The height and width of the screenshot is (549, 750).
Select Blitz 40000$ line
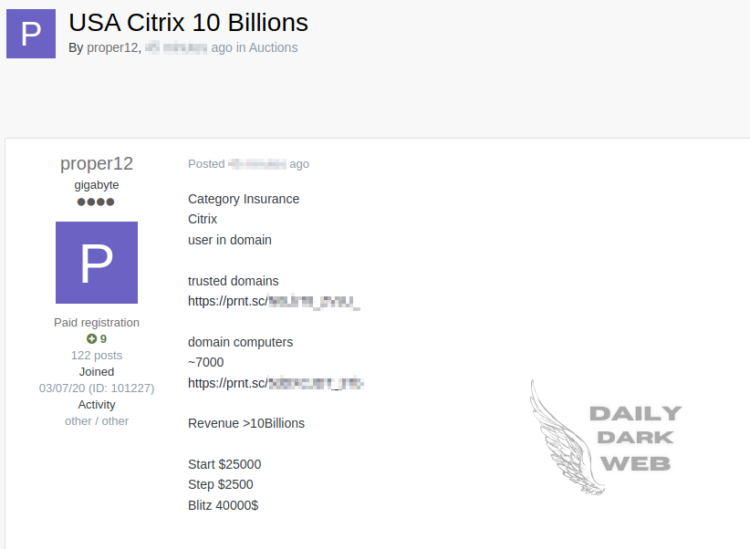click(x=223, y=505)
